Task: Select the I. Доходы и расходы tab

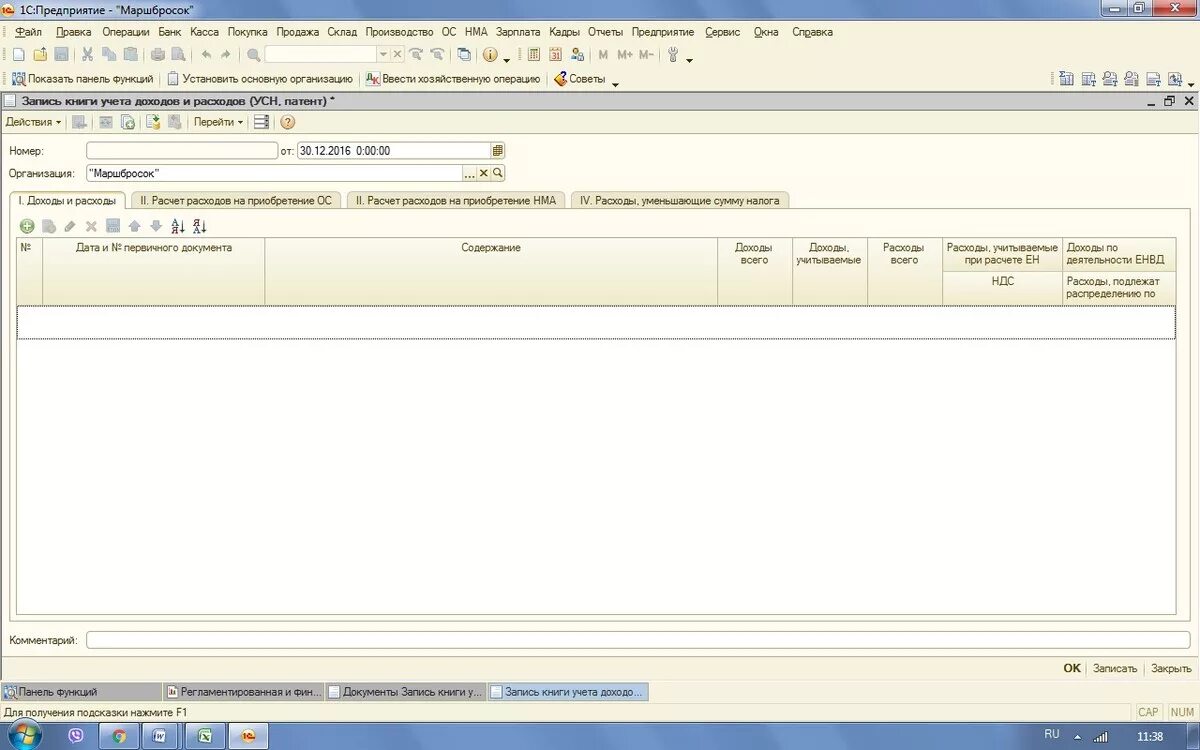Action: point(68,200)
